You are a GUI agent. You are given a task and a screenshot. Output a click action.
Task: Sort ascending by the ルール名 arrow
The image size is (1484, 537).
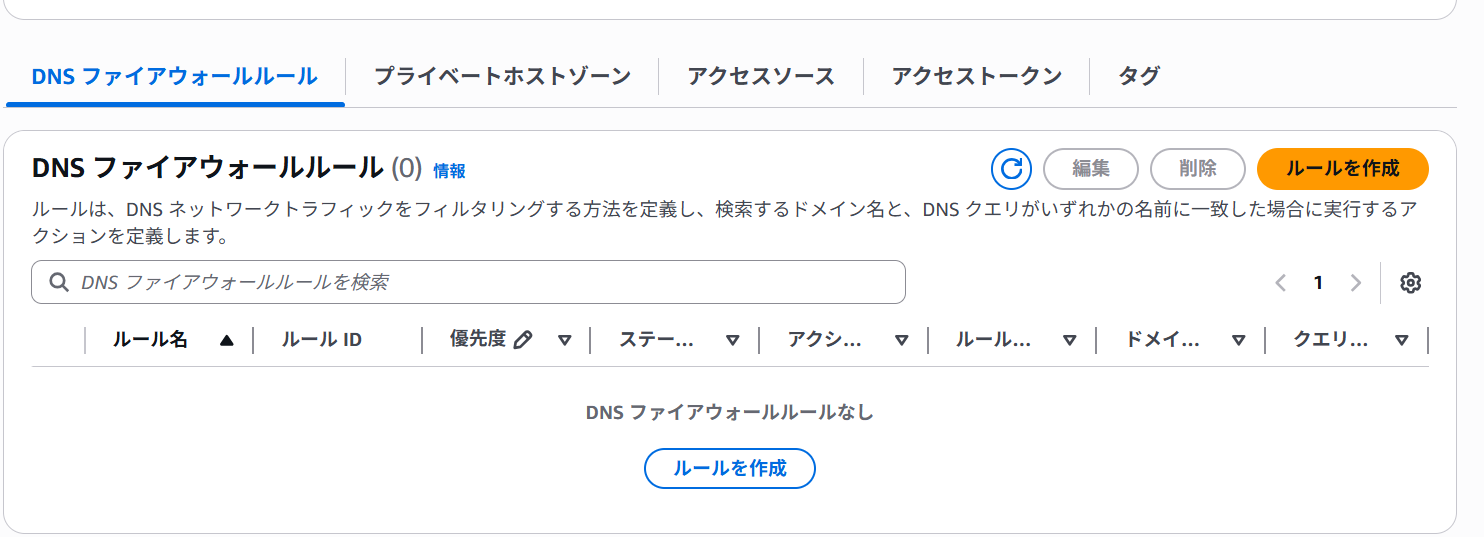(x=226, y=340)
